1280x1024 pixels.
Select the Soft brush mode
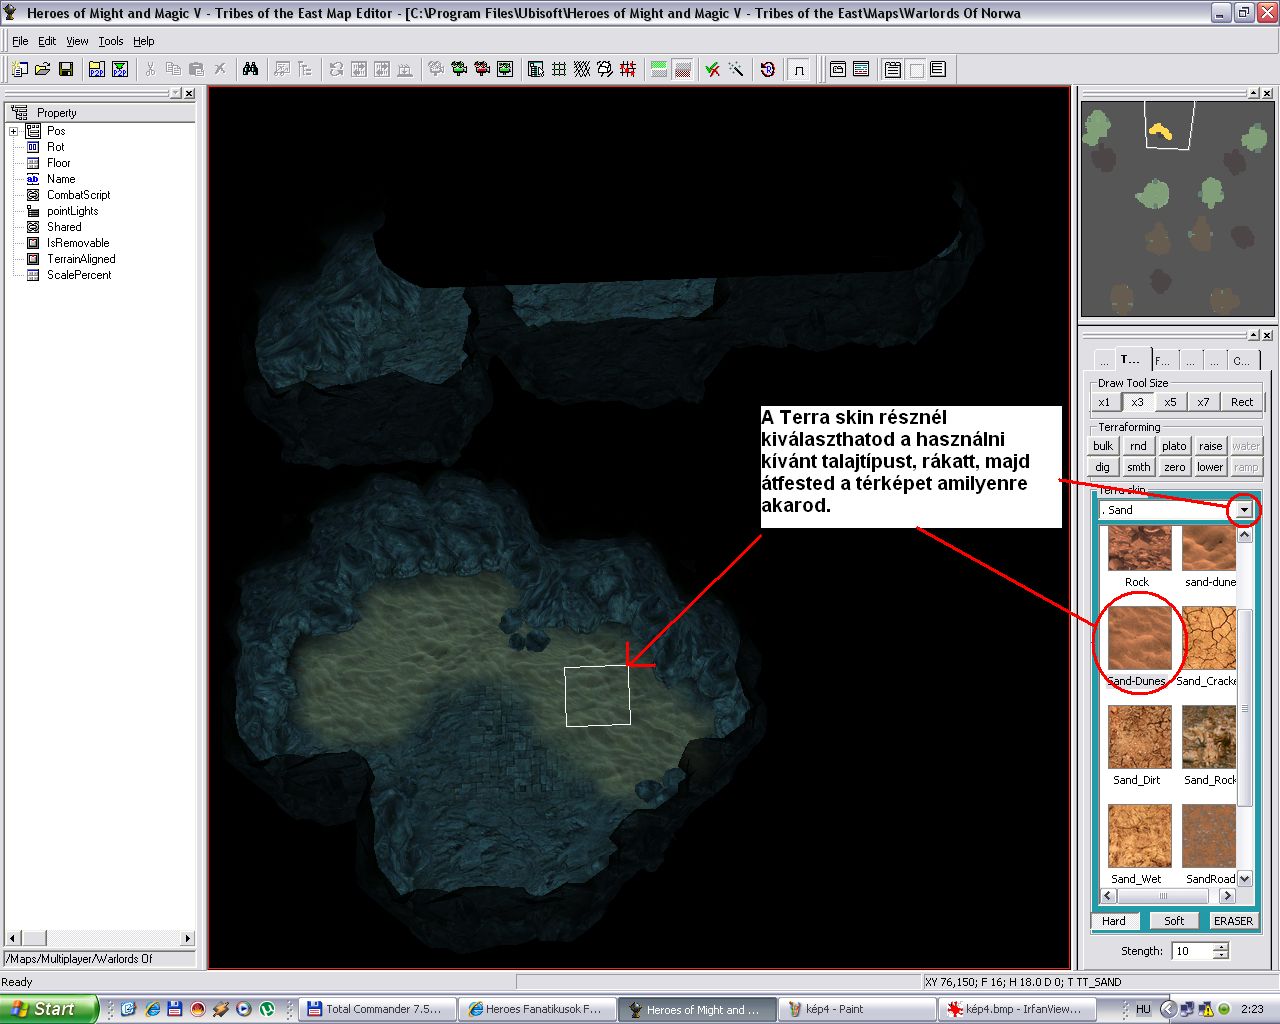tap(1174, 921)
